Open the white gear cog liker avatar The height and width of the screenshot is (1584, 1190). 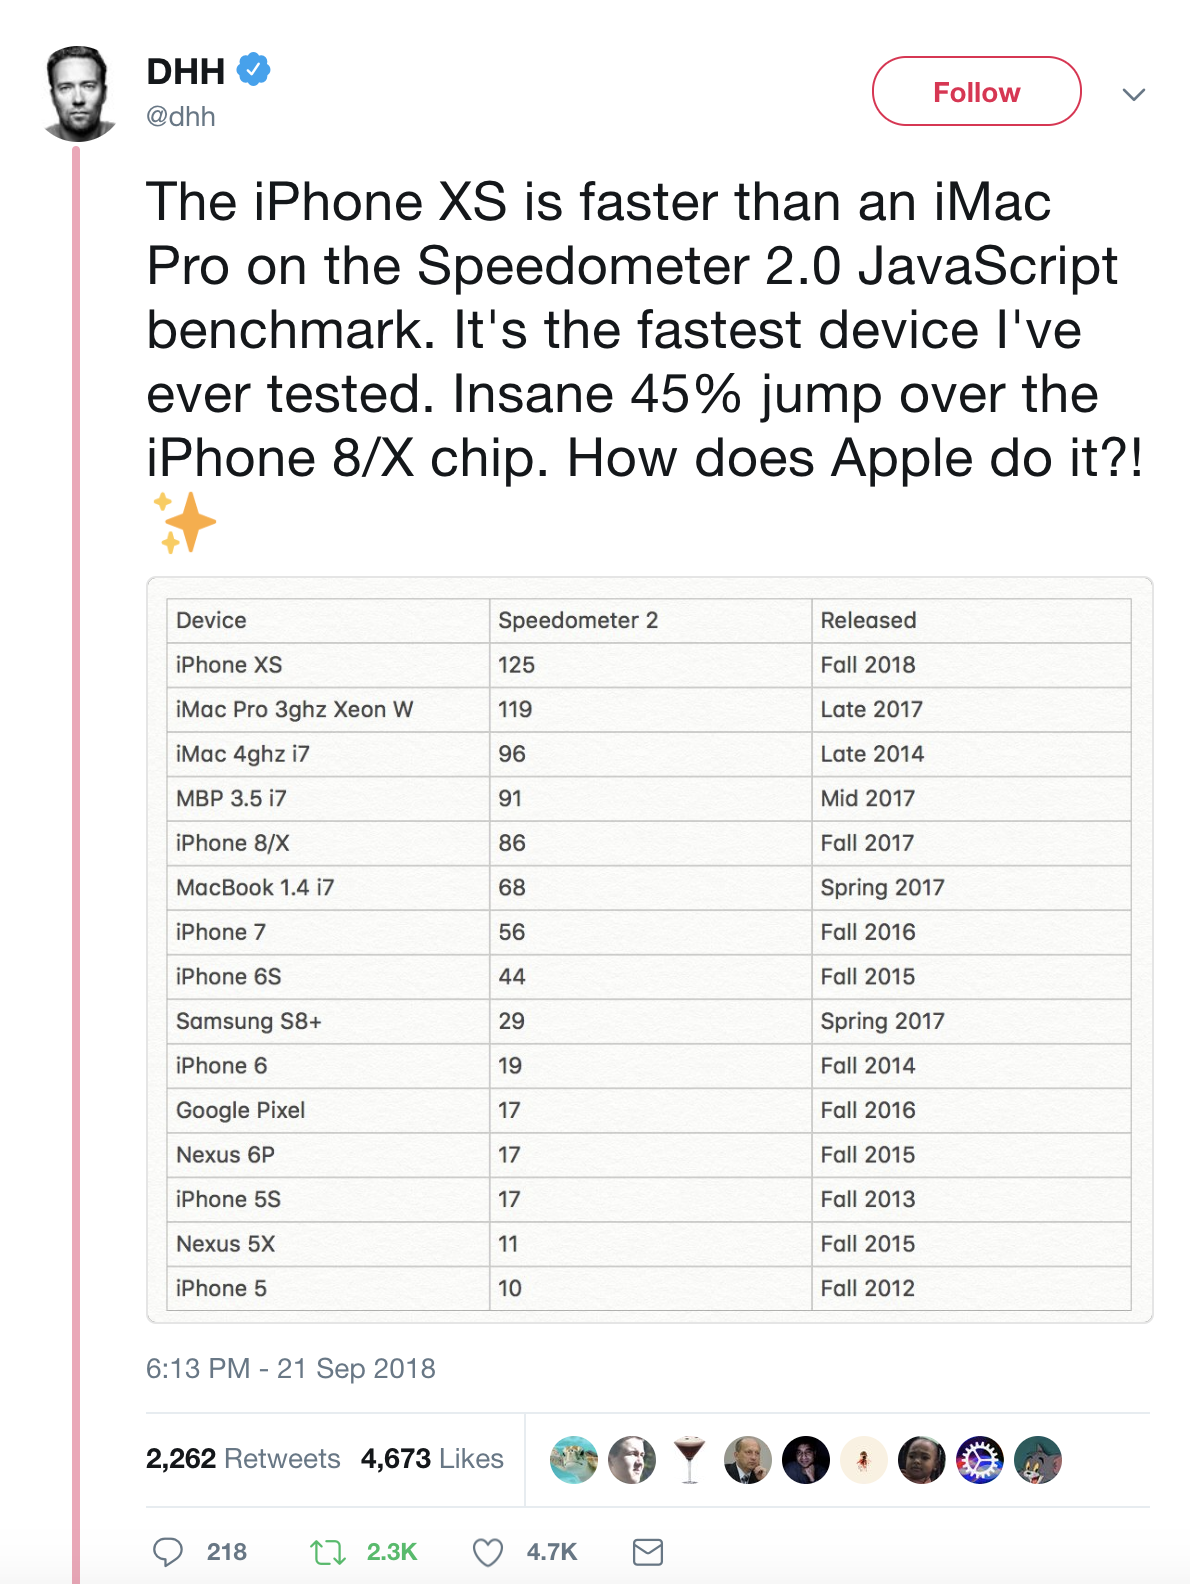pos(980,1460)
